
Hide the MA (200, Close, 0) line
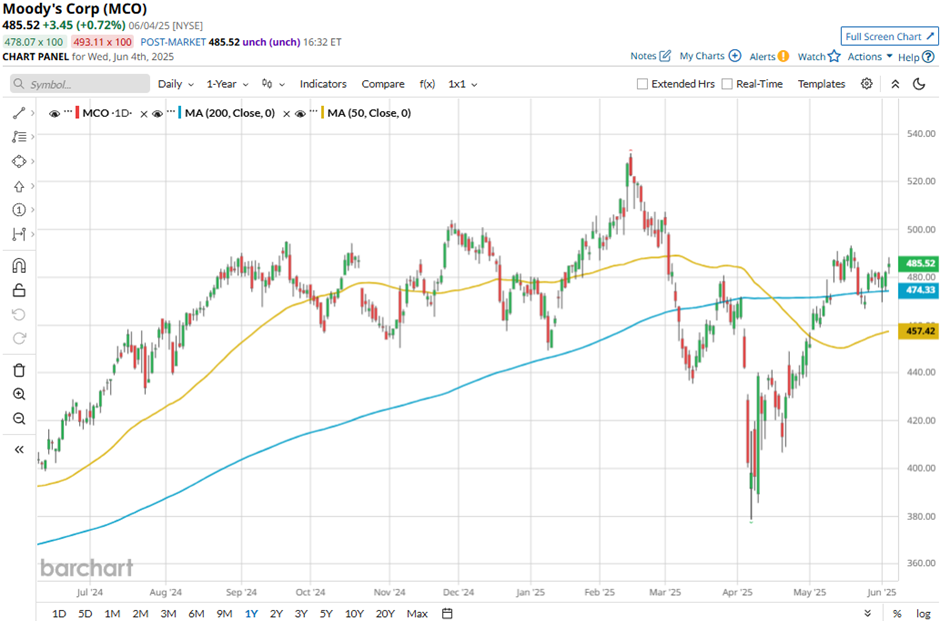159,114
